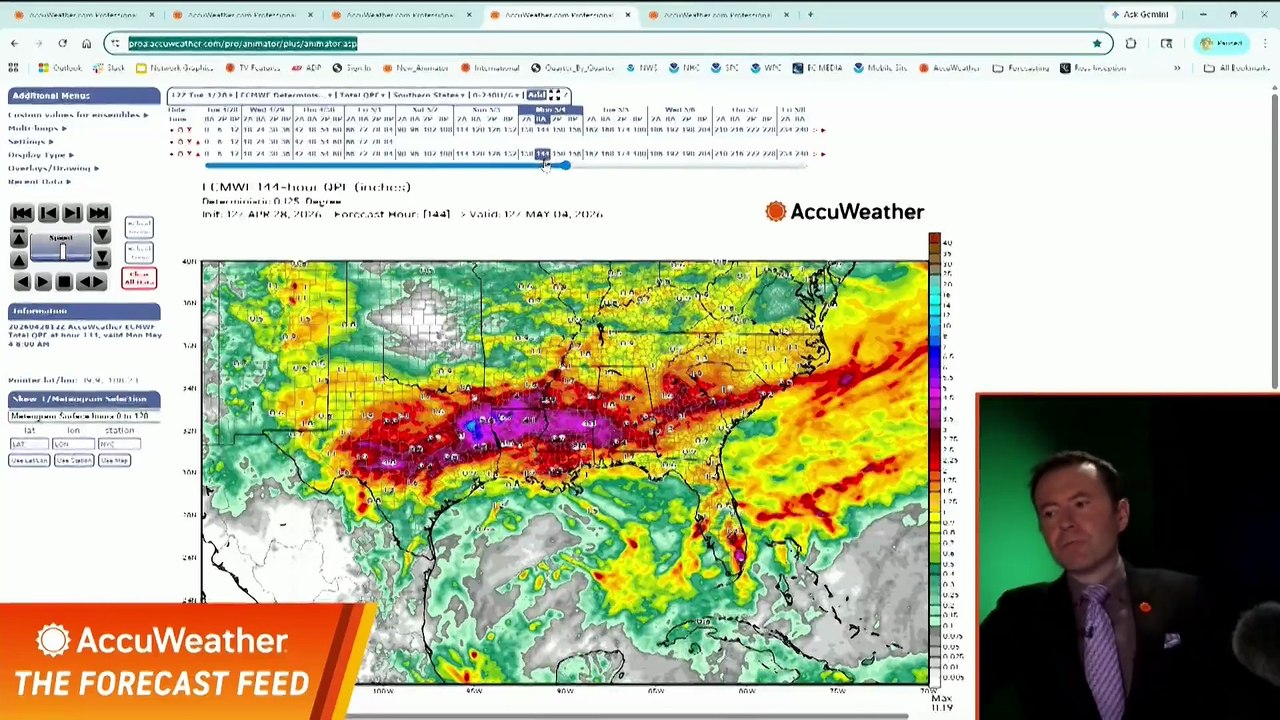Step forward one frame in the animation

pos(73,213)
